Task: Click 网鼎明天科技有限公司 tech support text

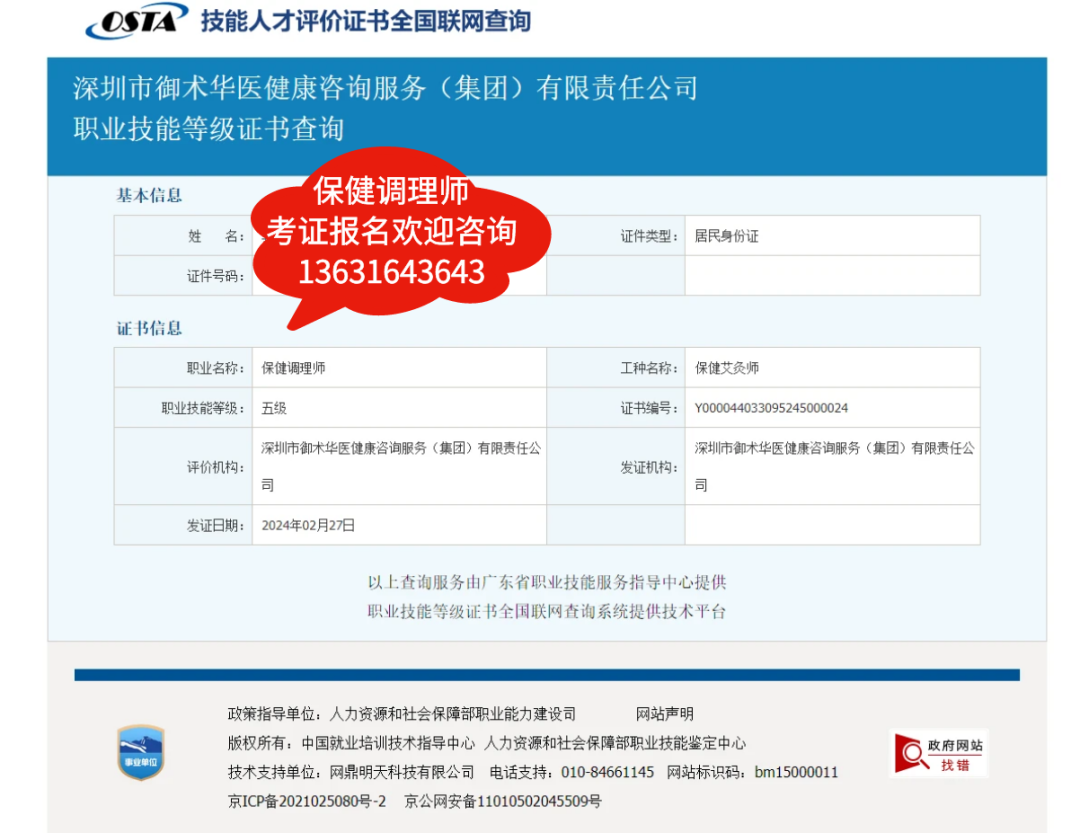Action: tap(402, 772)
